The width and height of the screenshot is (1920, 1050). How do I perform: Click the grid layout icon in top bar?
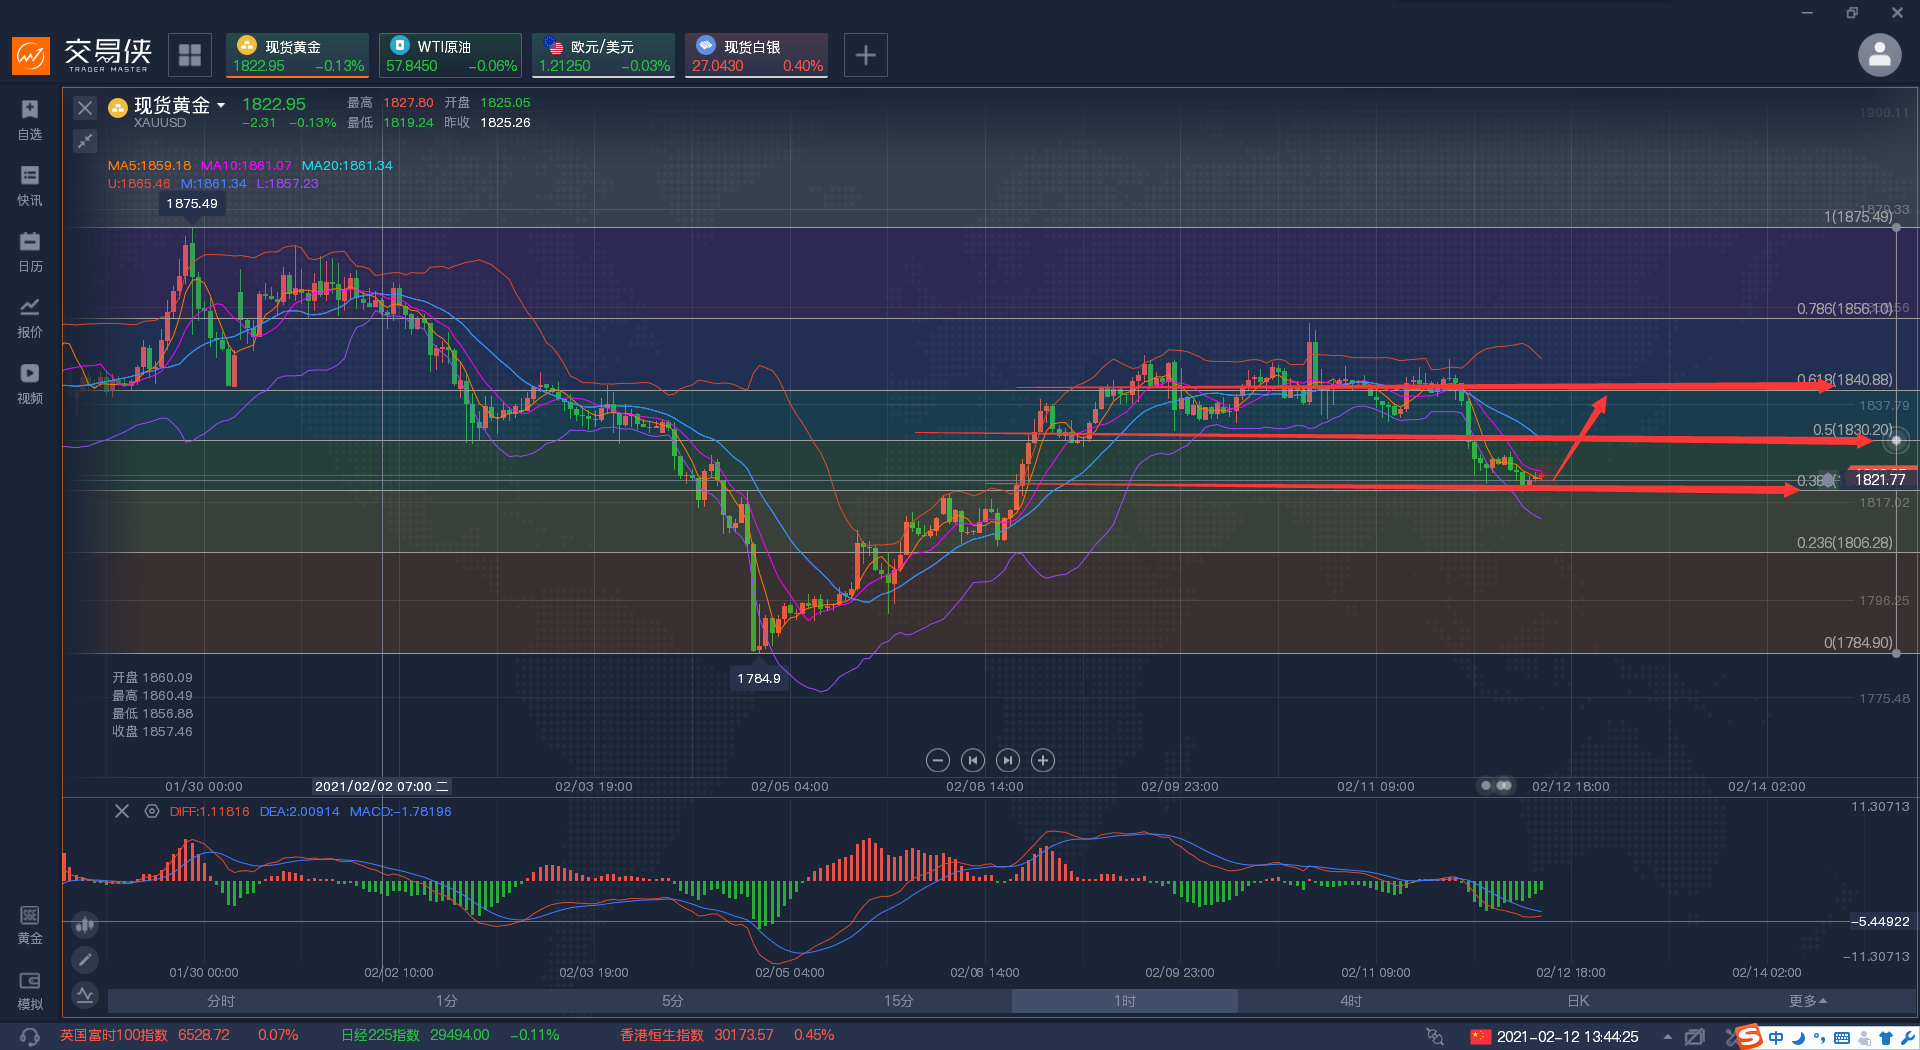189,55
